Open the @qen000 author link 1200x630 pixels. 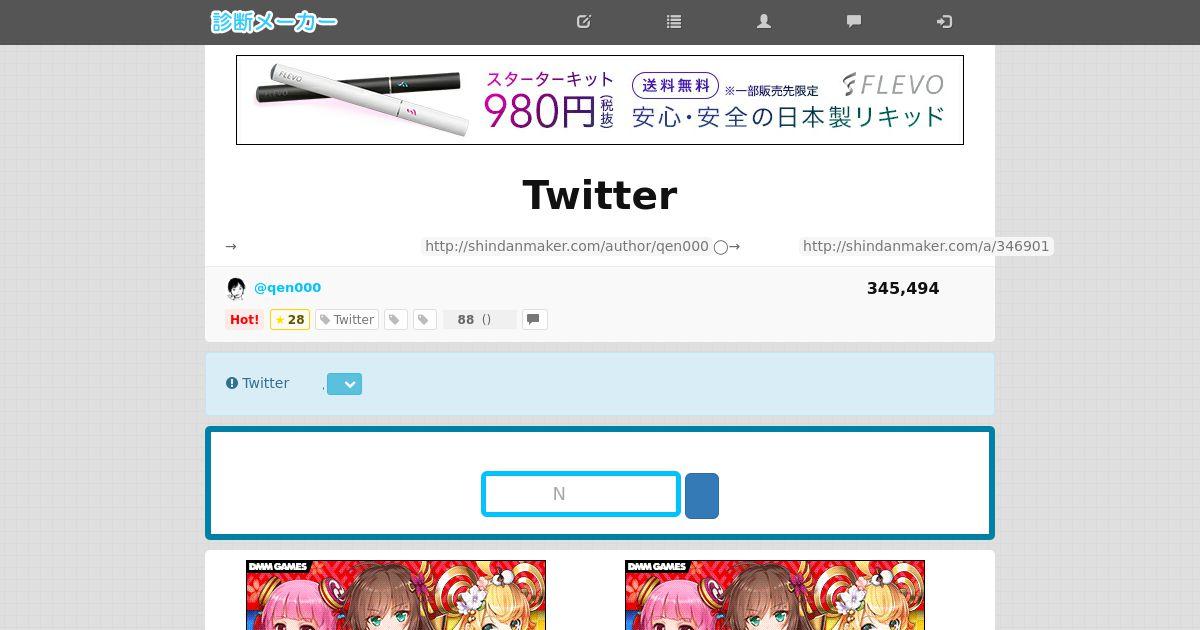[288, 288]
